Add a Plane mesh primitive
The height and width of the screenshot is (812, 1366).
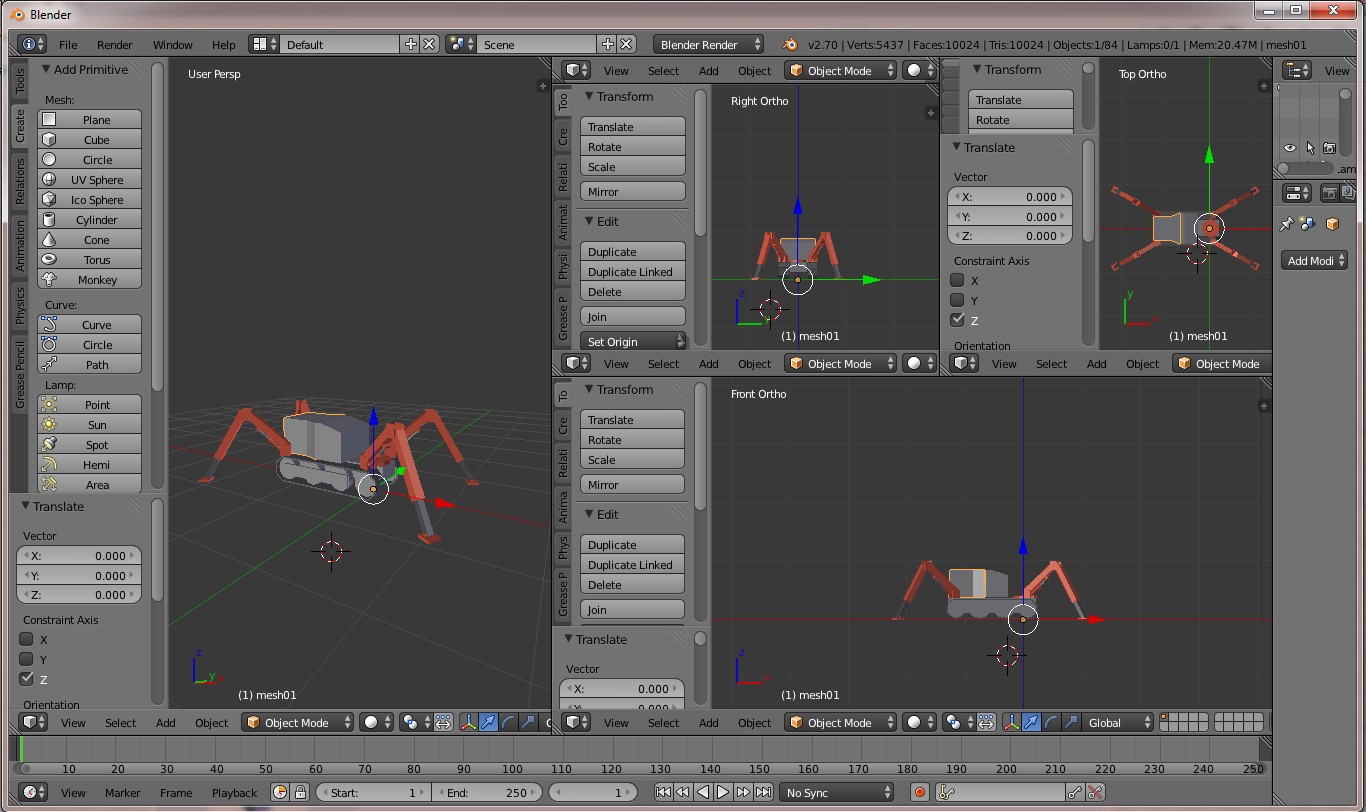click(x=90, y=120)
